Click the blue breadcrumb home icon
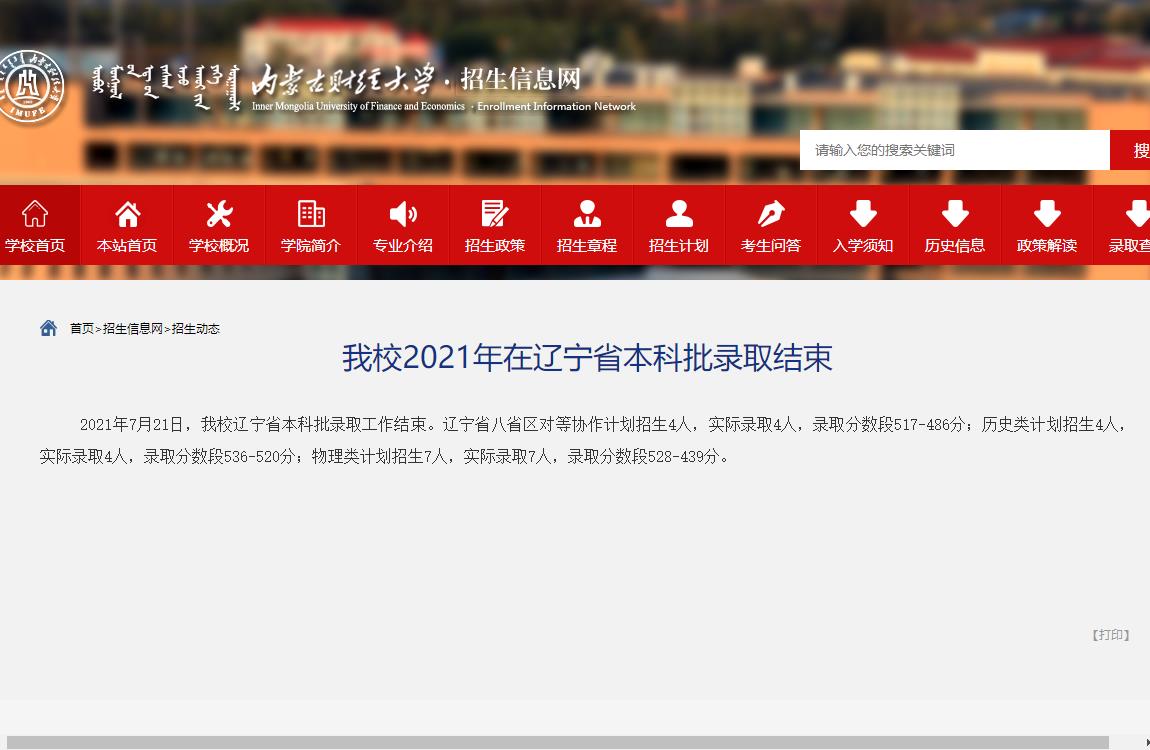Viewport: 1150px width, 750px height. click(48, 328)
